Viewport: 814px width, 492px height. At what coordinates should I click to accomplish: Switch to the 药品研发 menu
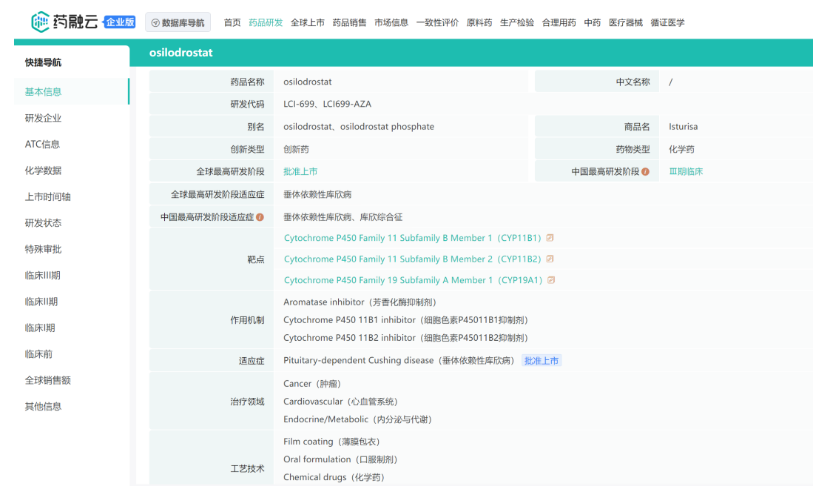tap(265, 22)
